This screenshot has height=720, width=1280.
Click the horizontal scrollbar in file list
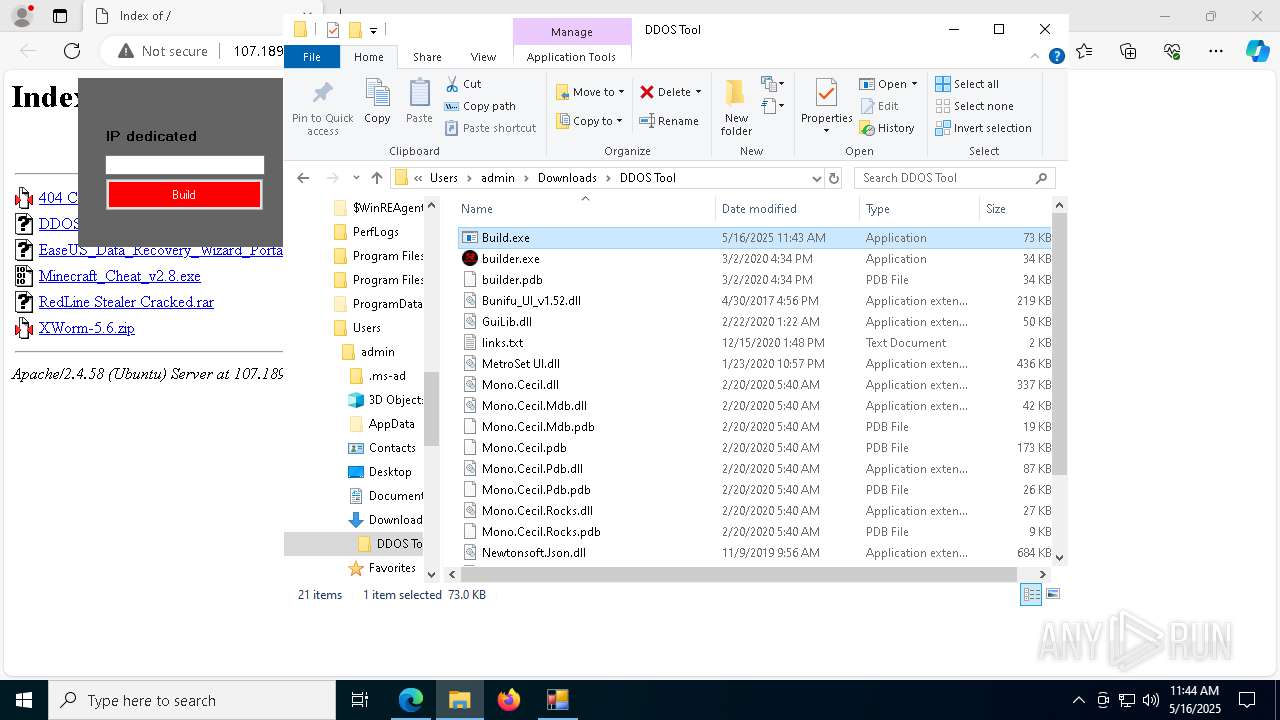(x=738, y=574)
